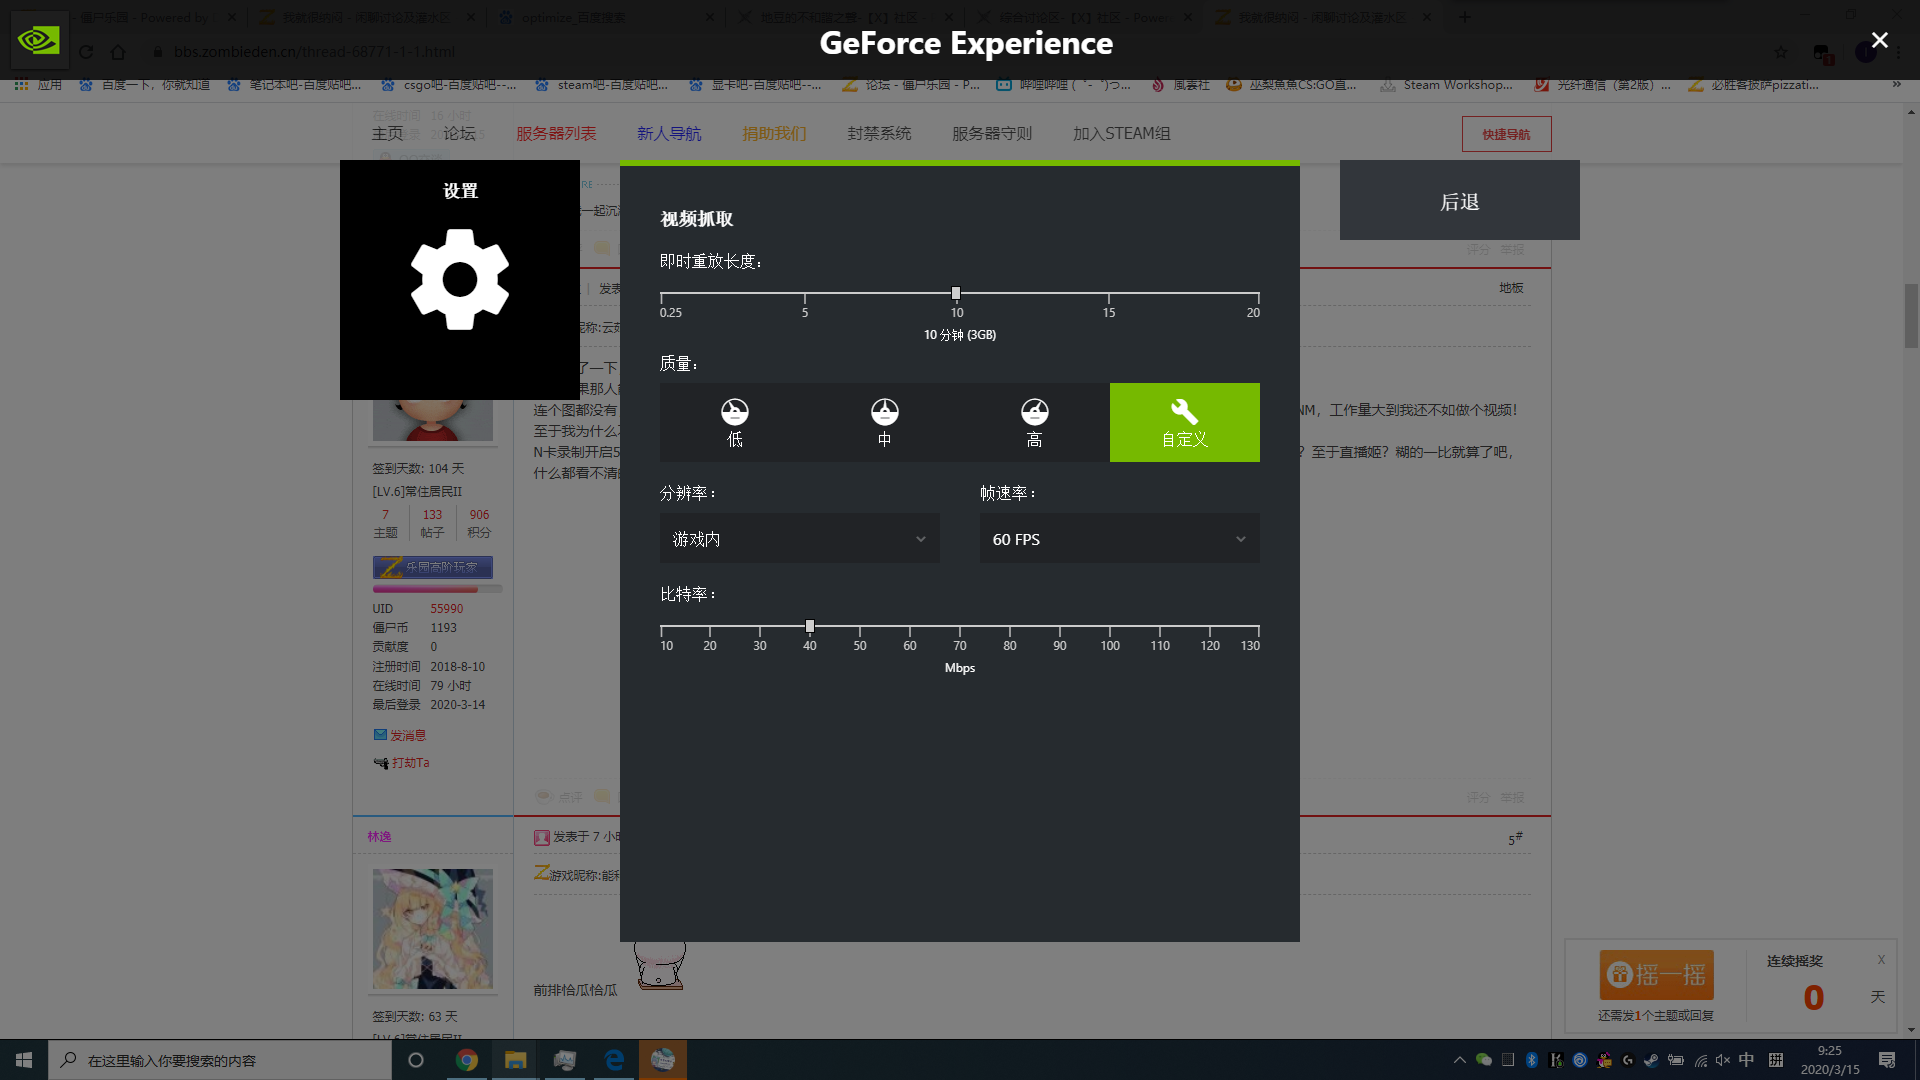Select the 高 (High) quality preset
Screen dimensions: 1920x1080
coord(1034,422)
